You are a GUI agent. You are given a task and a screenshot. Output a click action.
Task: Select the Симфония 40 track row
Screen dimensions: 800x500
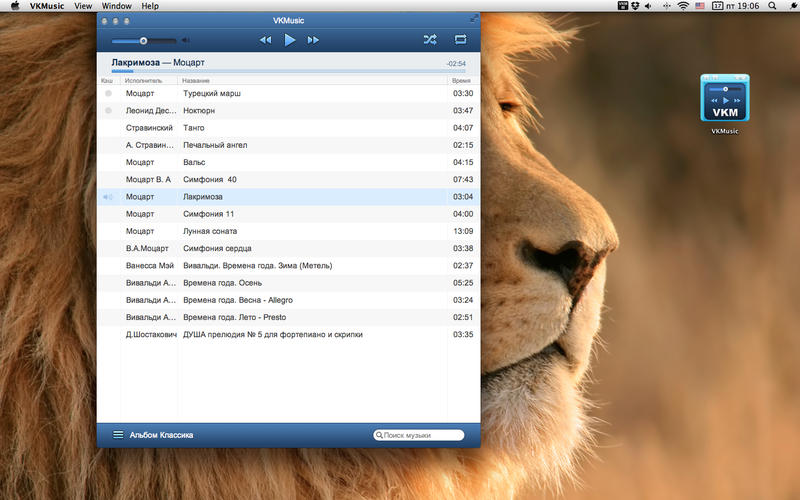click(289, 180)
